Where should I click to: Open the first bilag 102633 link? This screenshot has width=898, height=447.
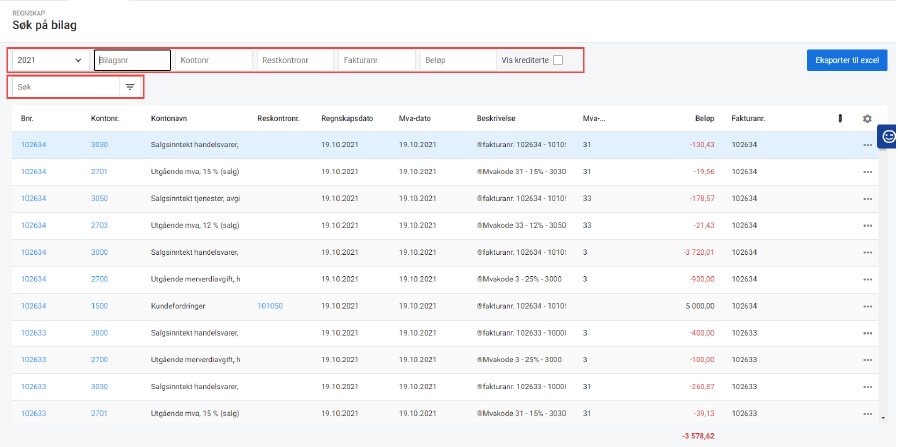coord(35,334)
